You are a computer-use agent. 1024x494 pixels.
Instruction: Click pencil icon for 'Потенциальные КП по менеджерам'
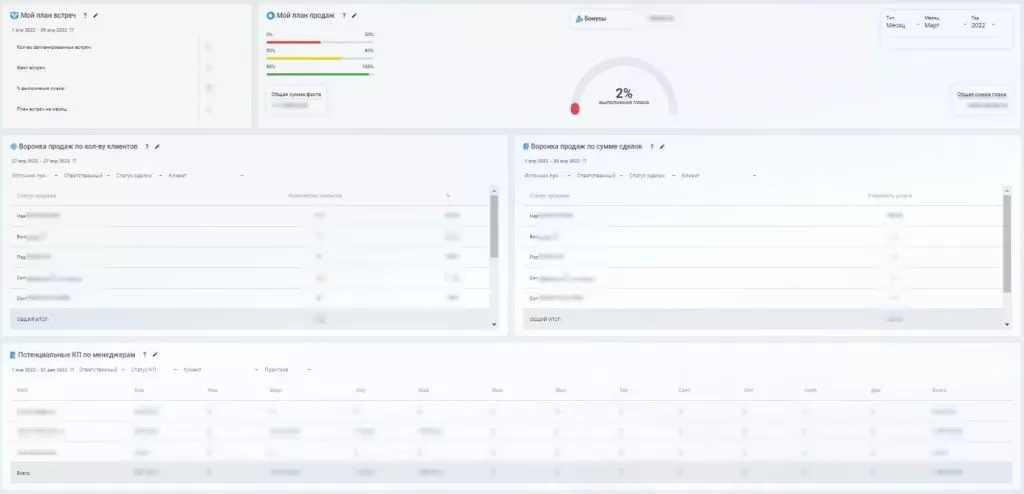155,355
